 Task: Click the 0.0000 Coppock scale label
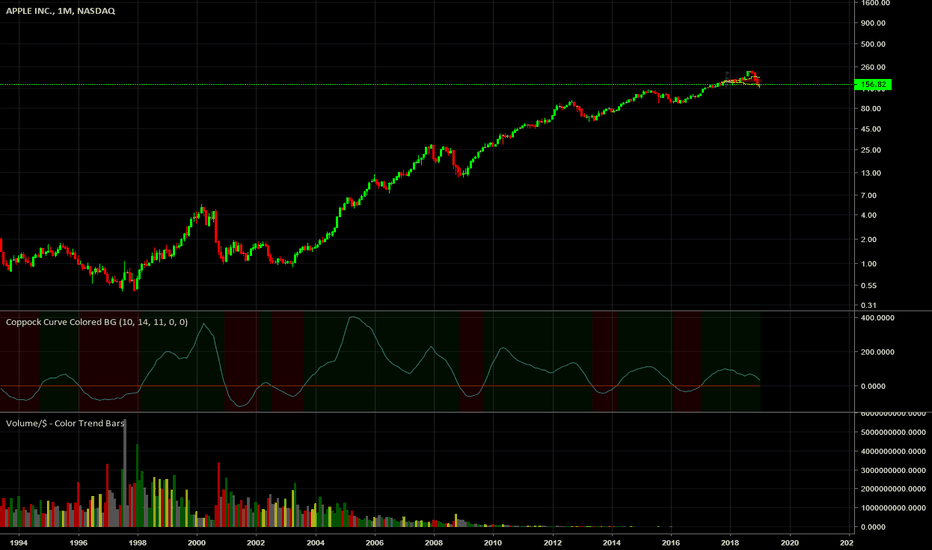pos(873,386)
